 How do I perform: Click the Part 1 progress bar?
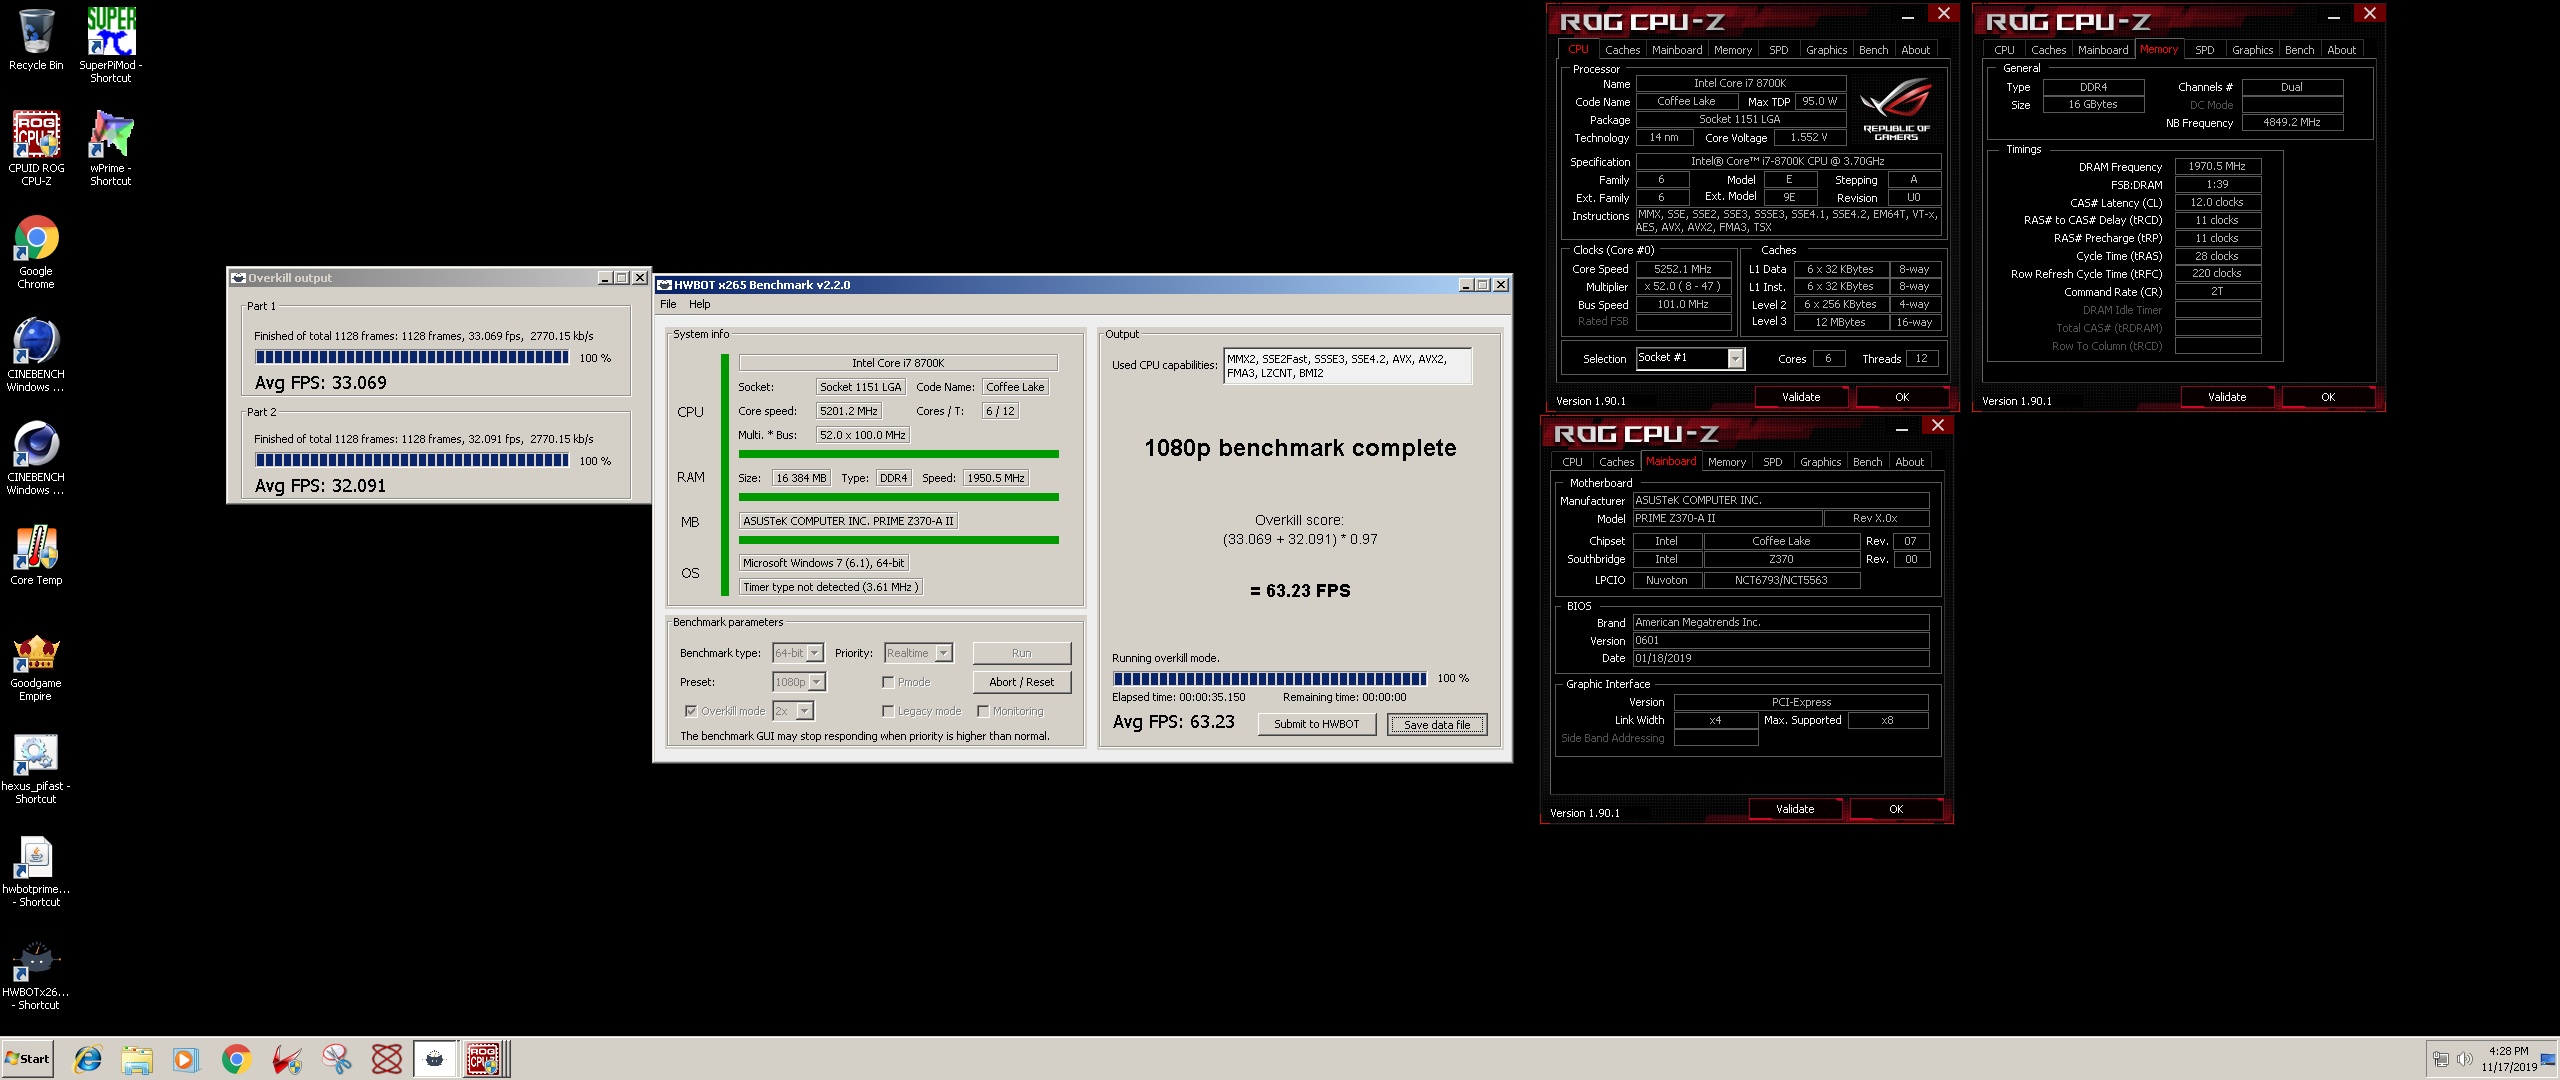[412, 357]
